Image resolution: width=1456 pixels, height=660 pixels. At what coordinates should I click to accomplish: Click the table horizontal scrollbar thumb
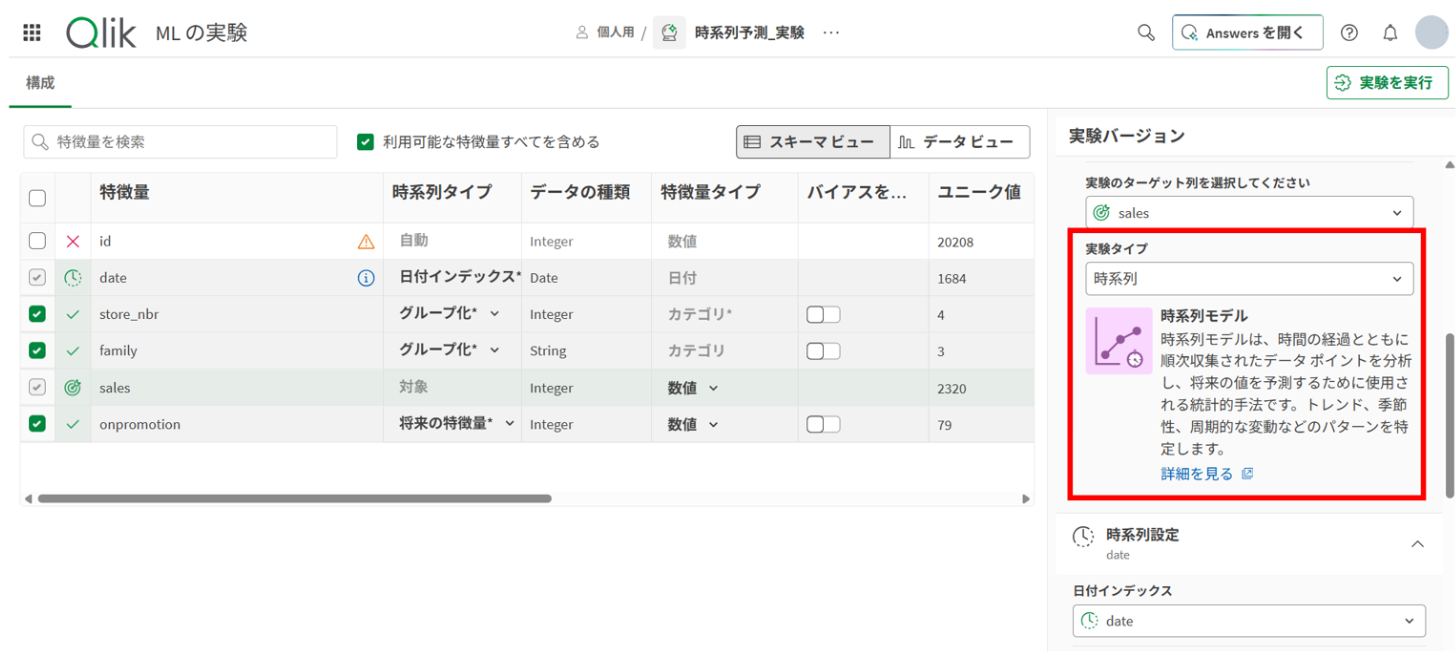[294, 498]
